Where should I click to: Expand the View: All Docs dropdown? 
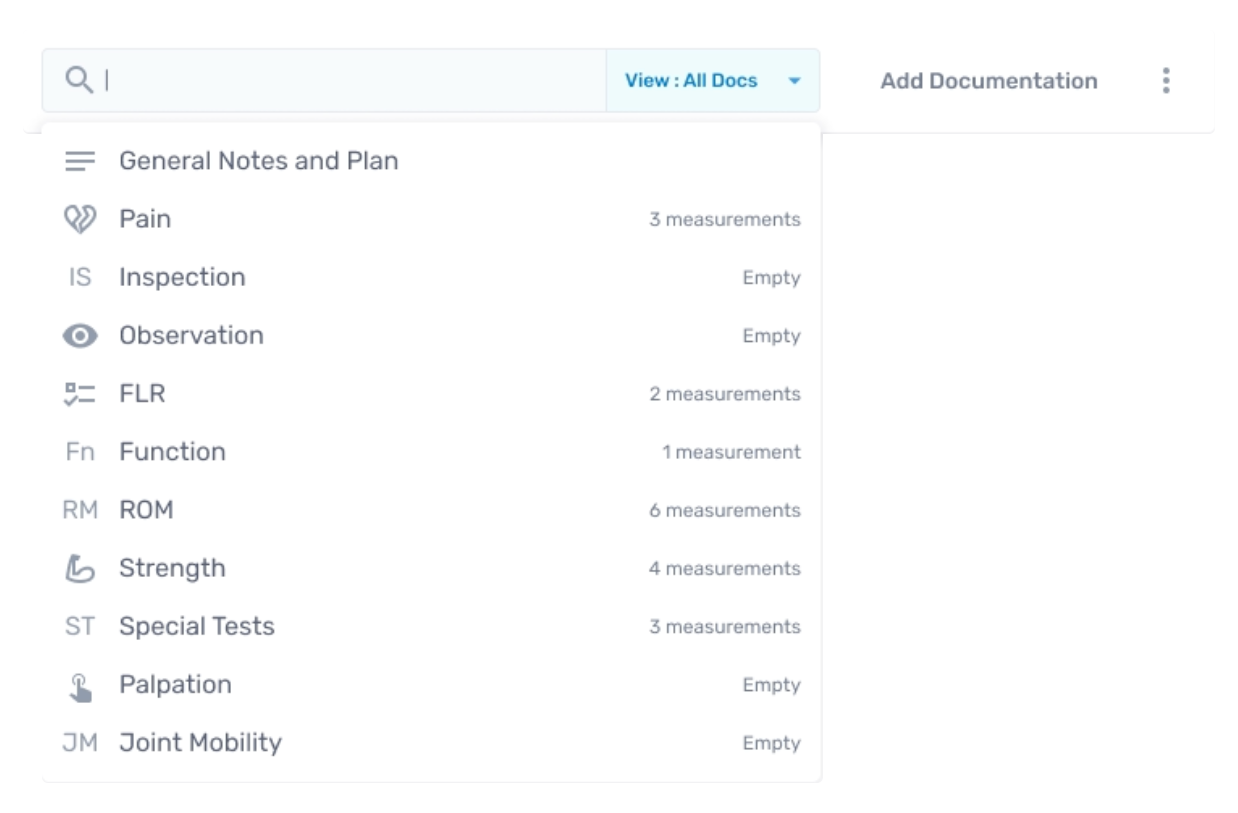(713, 80)
